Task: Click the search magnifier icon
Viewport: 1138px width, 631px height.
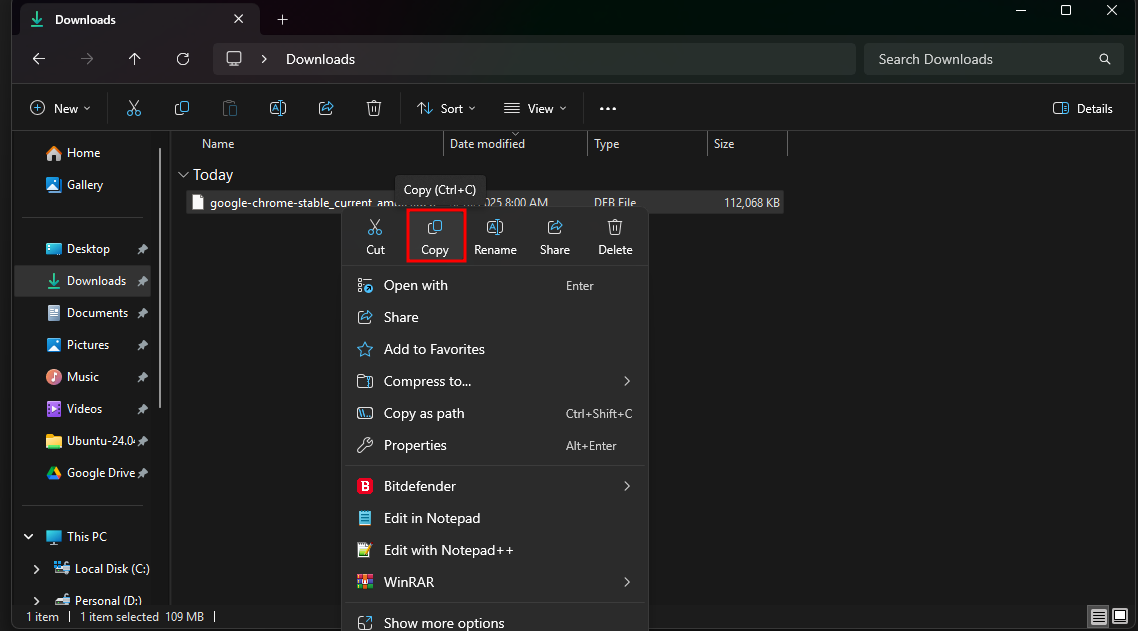Action: (1105, 59)
